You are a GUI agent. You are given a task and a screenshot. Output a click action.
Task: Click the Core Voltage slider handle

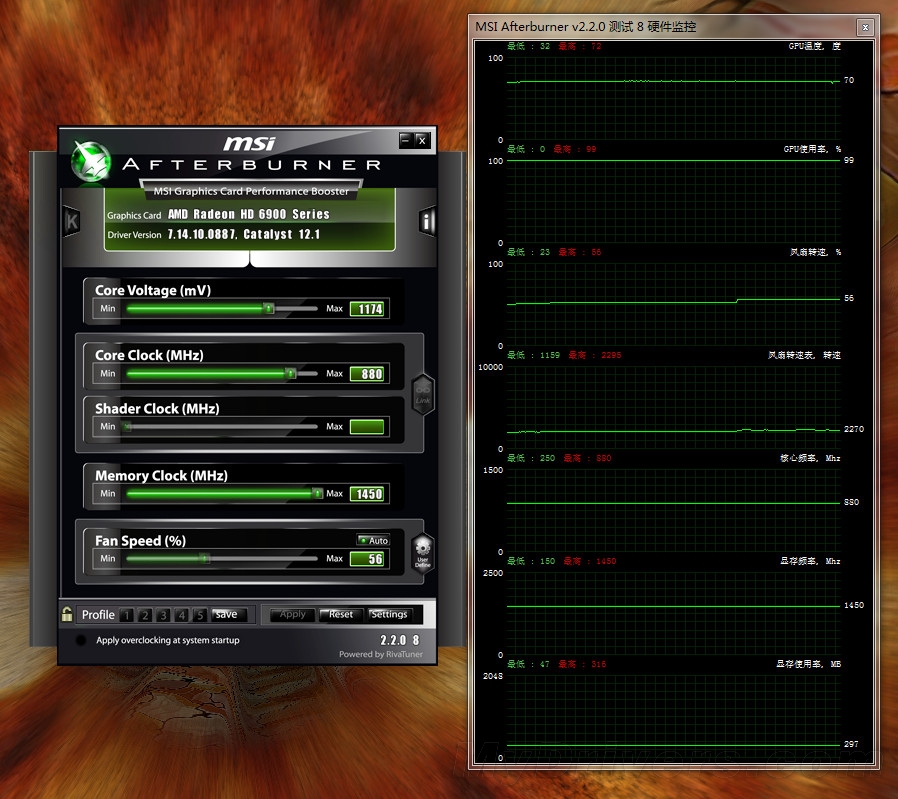(x=269, y=309)
